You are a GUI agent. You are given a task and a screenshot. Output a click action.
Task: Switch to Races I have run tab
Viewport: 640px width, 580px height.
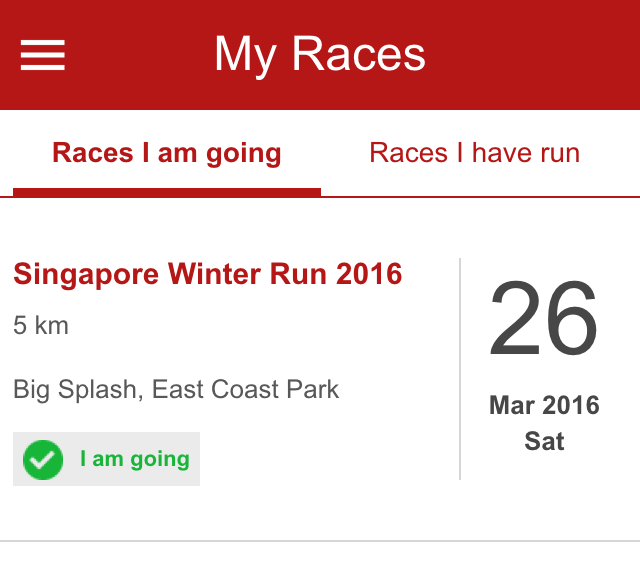[474, 153]
